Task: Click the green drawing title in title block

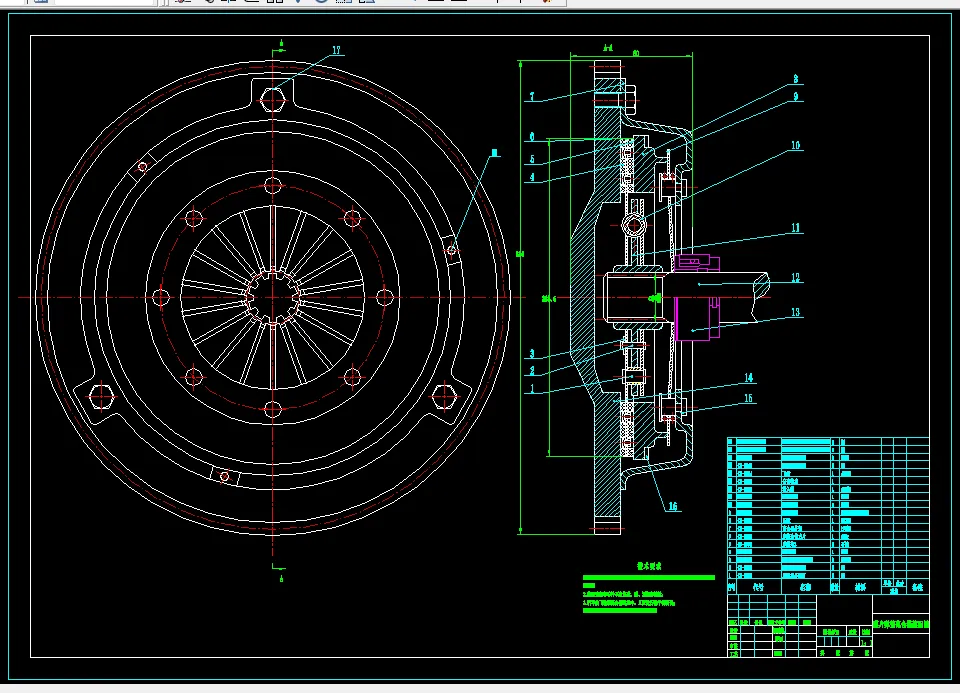Action: point(900,622)
